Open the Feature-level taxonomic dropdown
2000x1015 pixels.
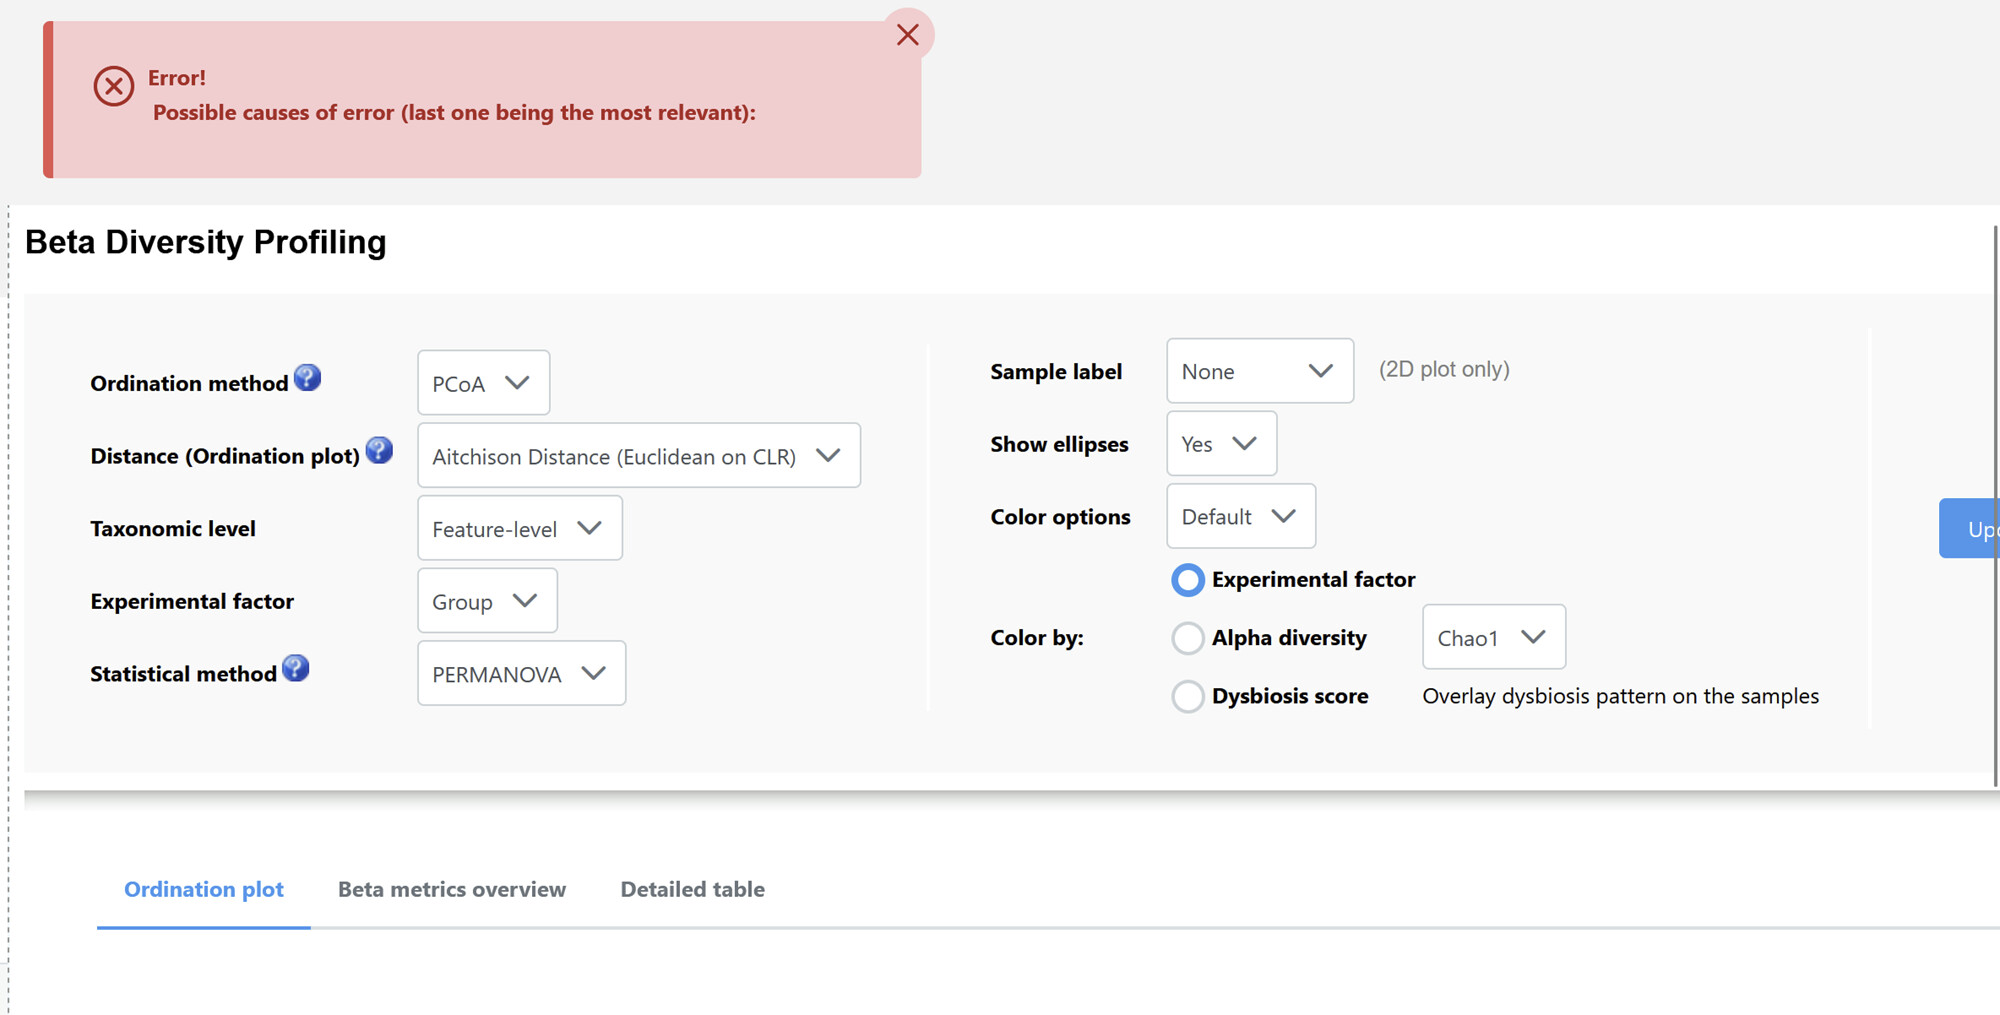pyautogui.click(x=520, y=528)
